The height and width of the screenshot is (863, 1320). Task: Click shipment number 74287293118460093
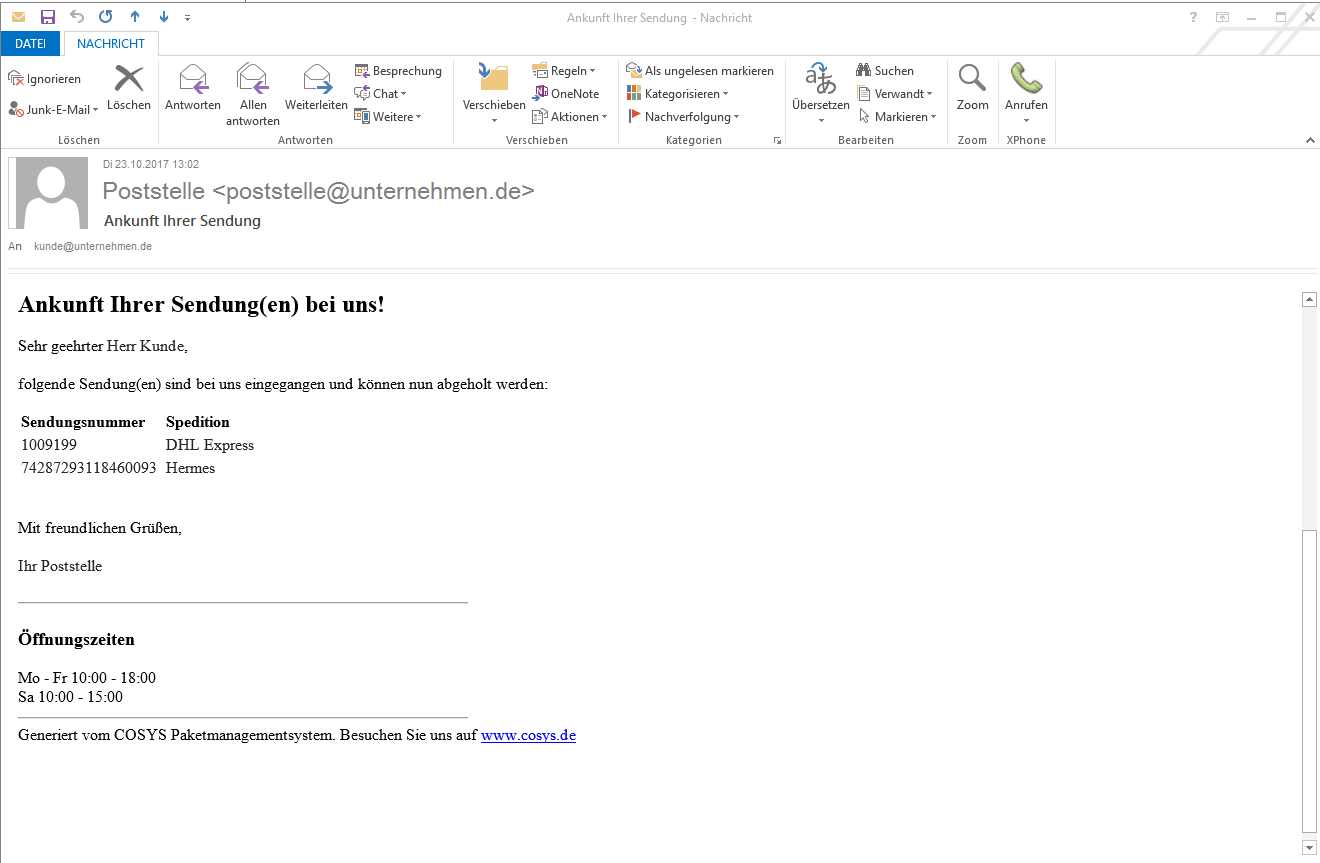[89, 468]
